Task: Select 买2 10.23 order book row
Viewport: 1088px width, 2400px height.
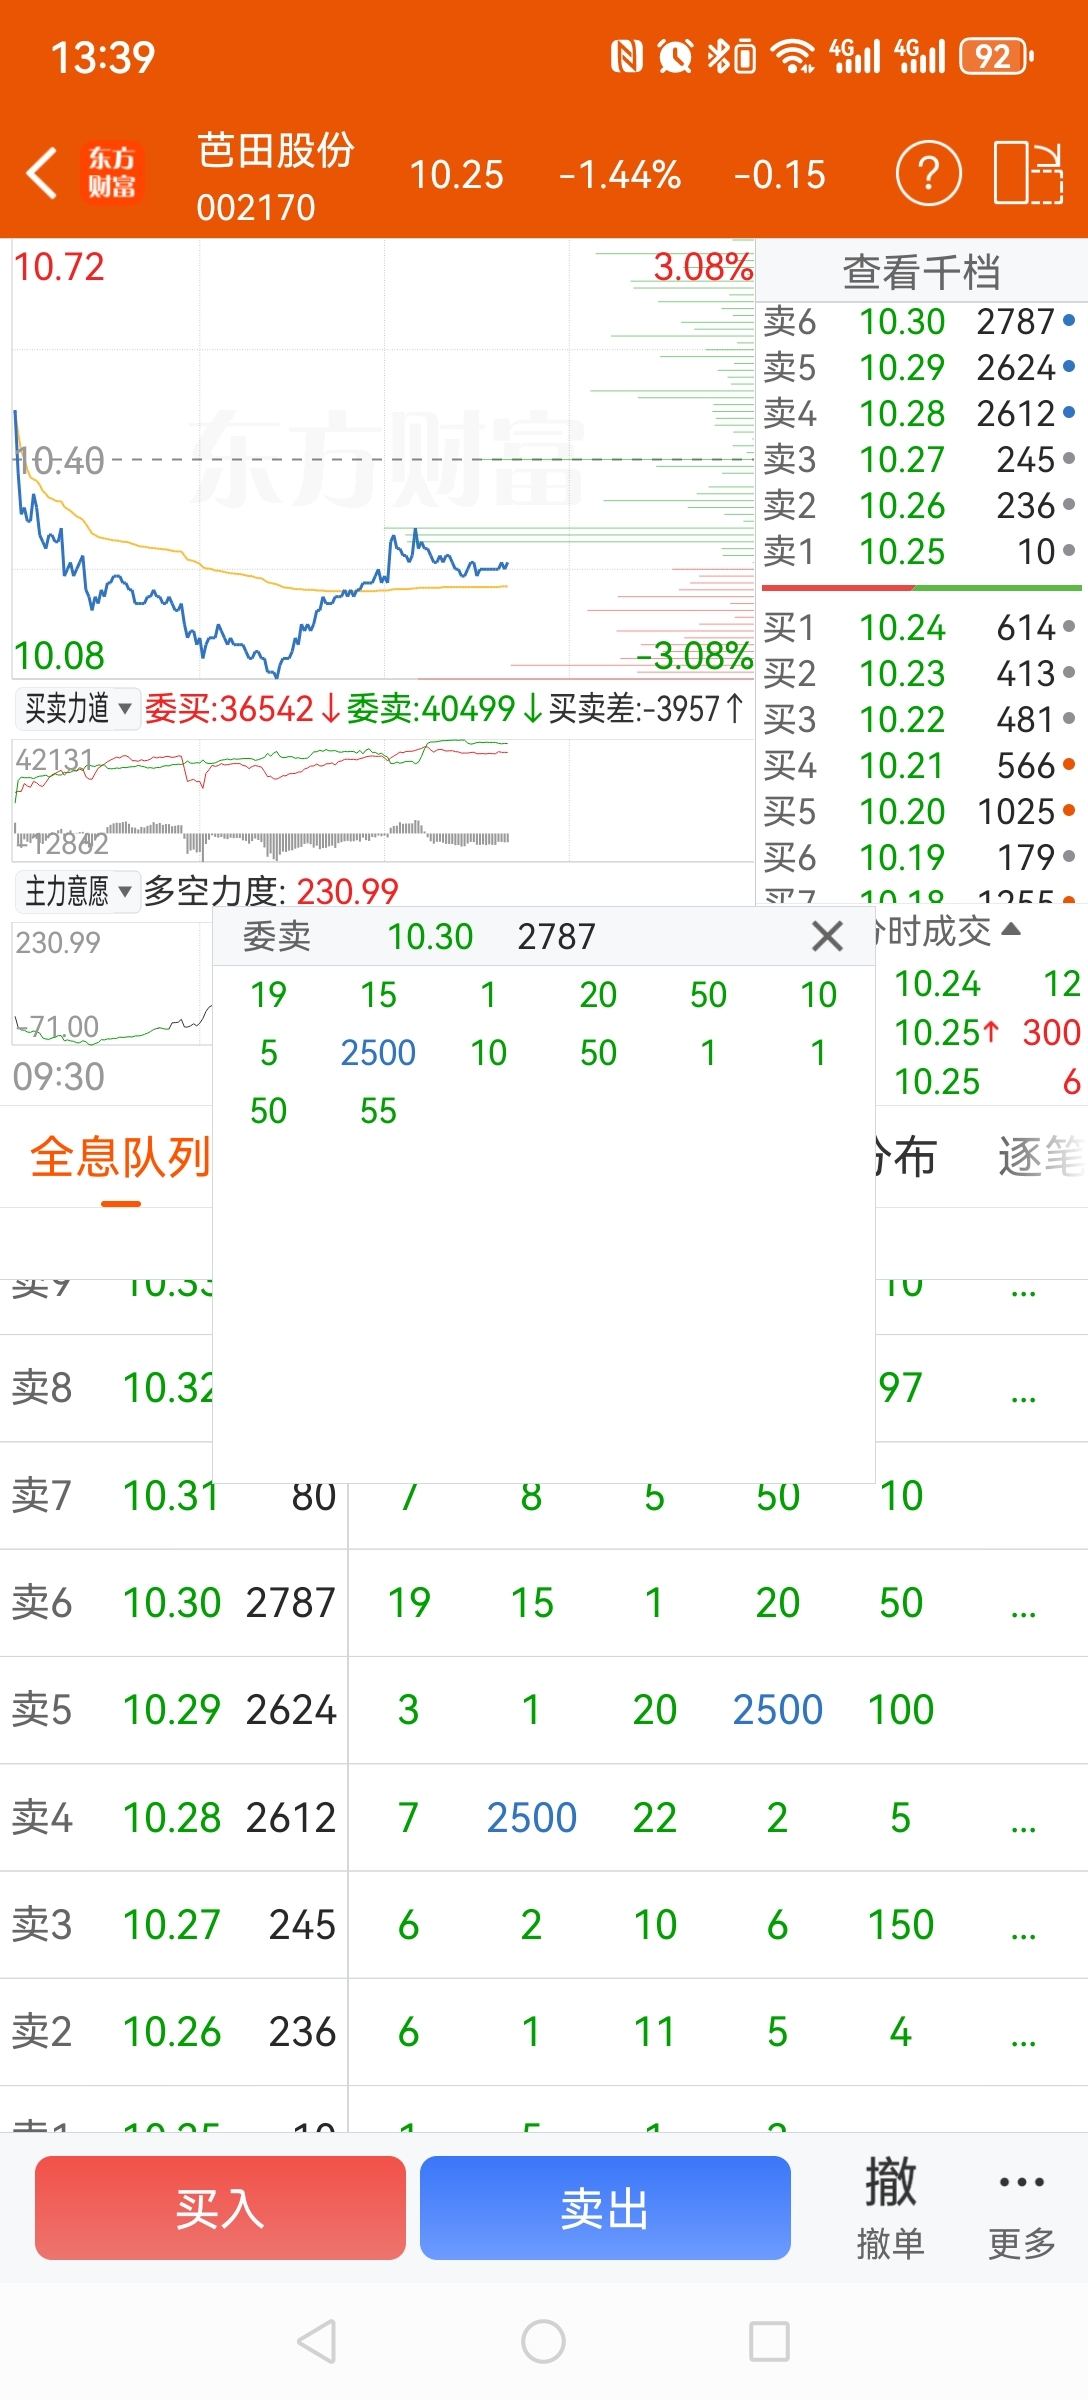Action: (920, 673)
